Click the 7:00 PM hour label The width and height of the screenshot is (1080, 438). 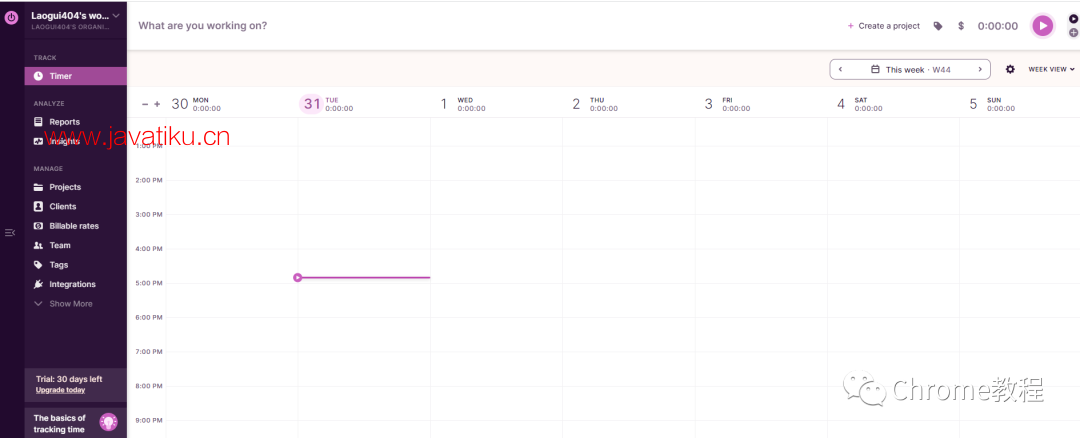coord(149,352)
